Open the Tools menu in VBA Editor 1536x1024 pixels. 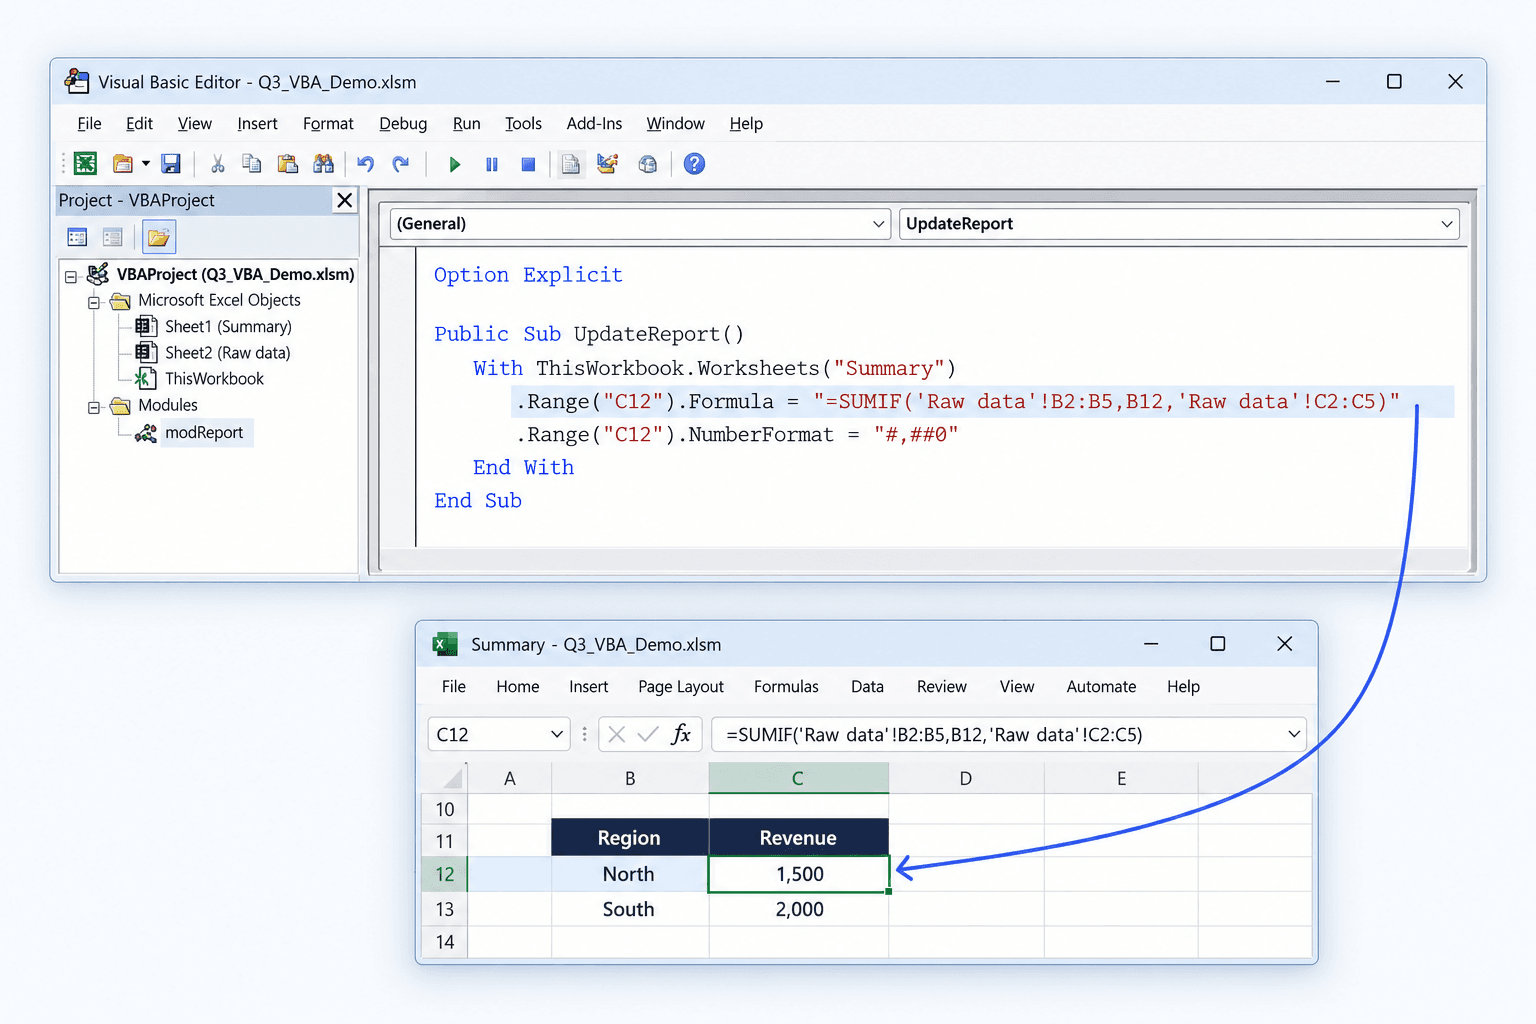click(523, 124)
